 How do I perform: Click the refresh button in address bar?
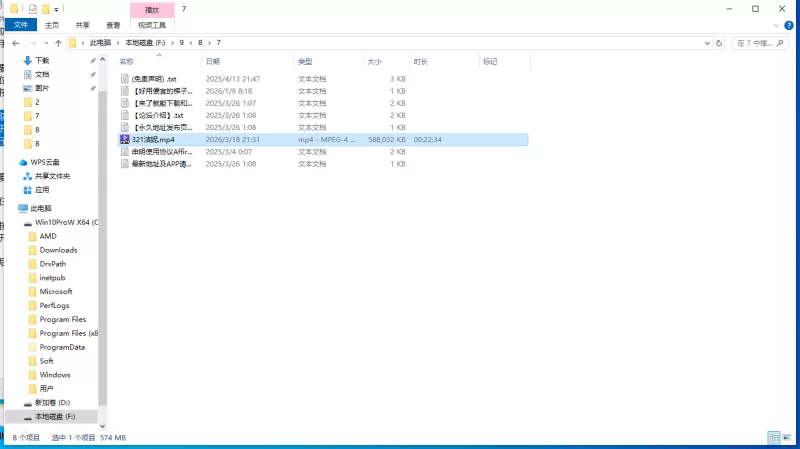click(720, 43)
